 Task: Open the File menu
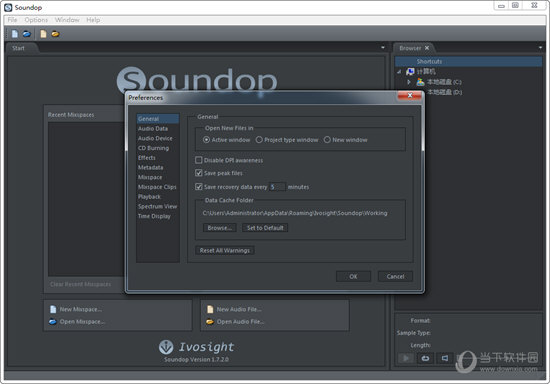[x=12, y=20]
